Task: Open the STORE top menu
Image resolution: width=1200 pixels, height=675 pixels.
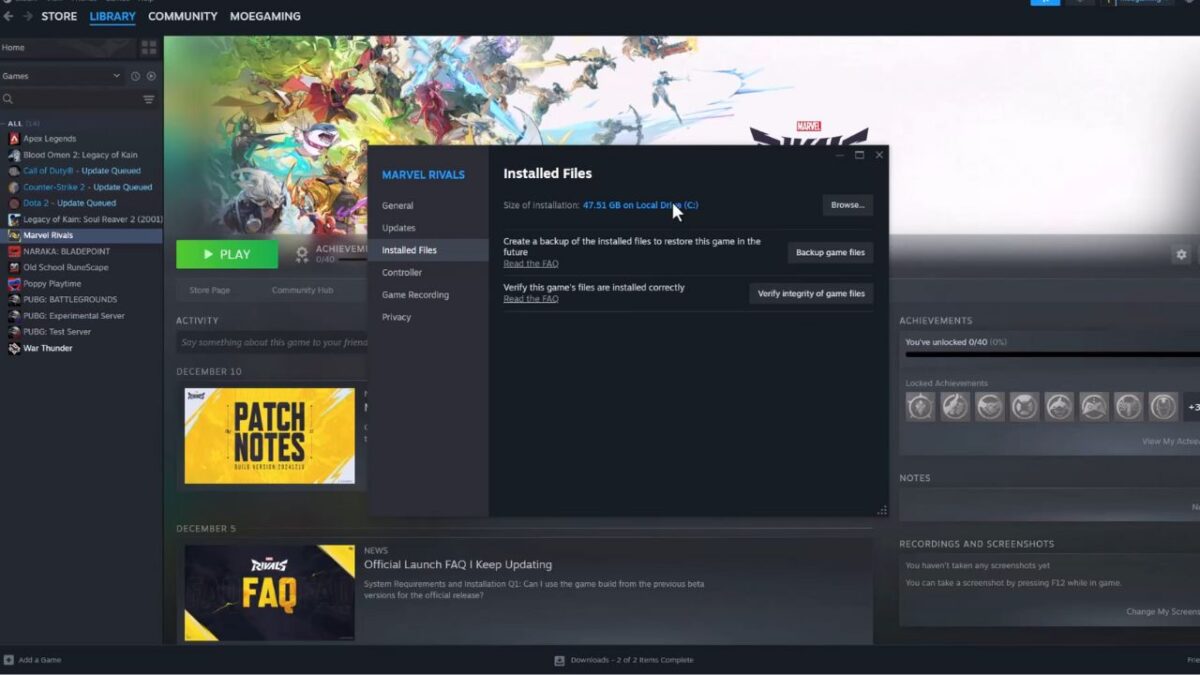Action: coord(59,17)
